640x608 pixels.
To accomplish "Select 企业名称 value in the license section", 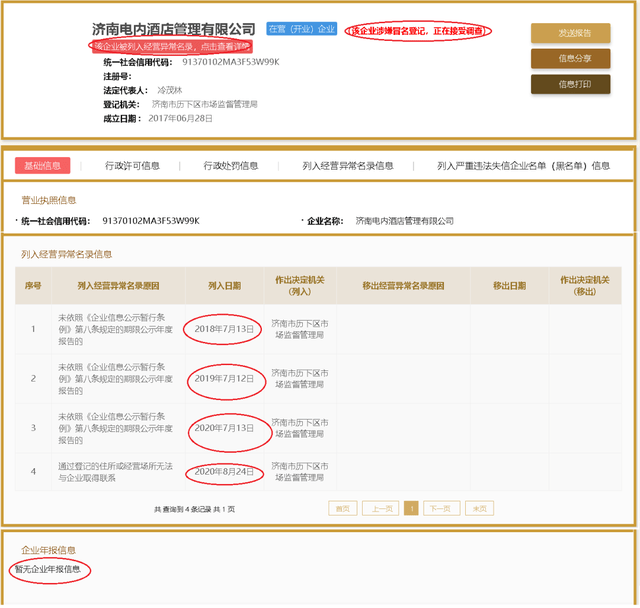I will [x=404, y=221].
